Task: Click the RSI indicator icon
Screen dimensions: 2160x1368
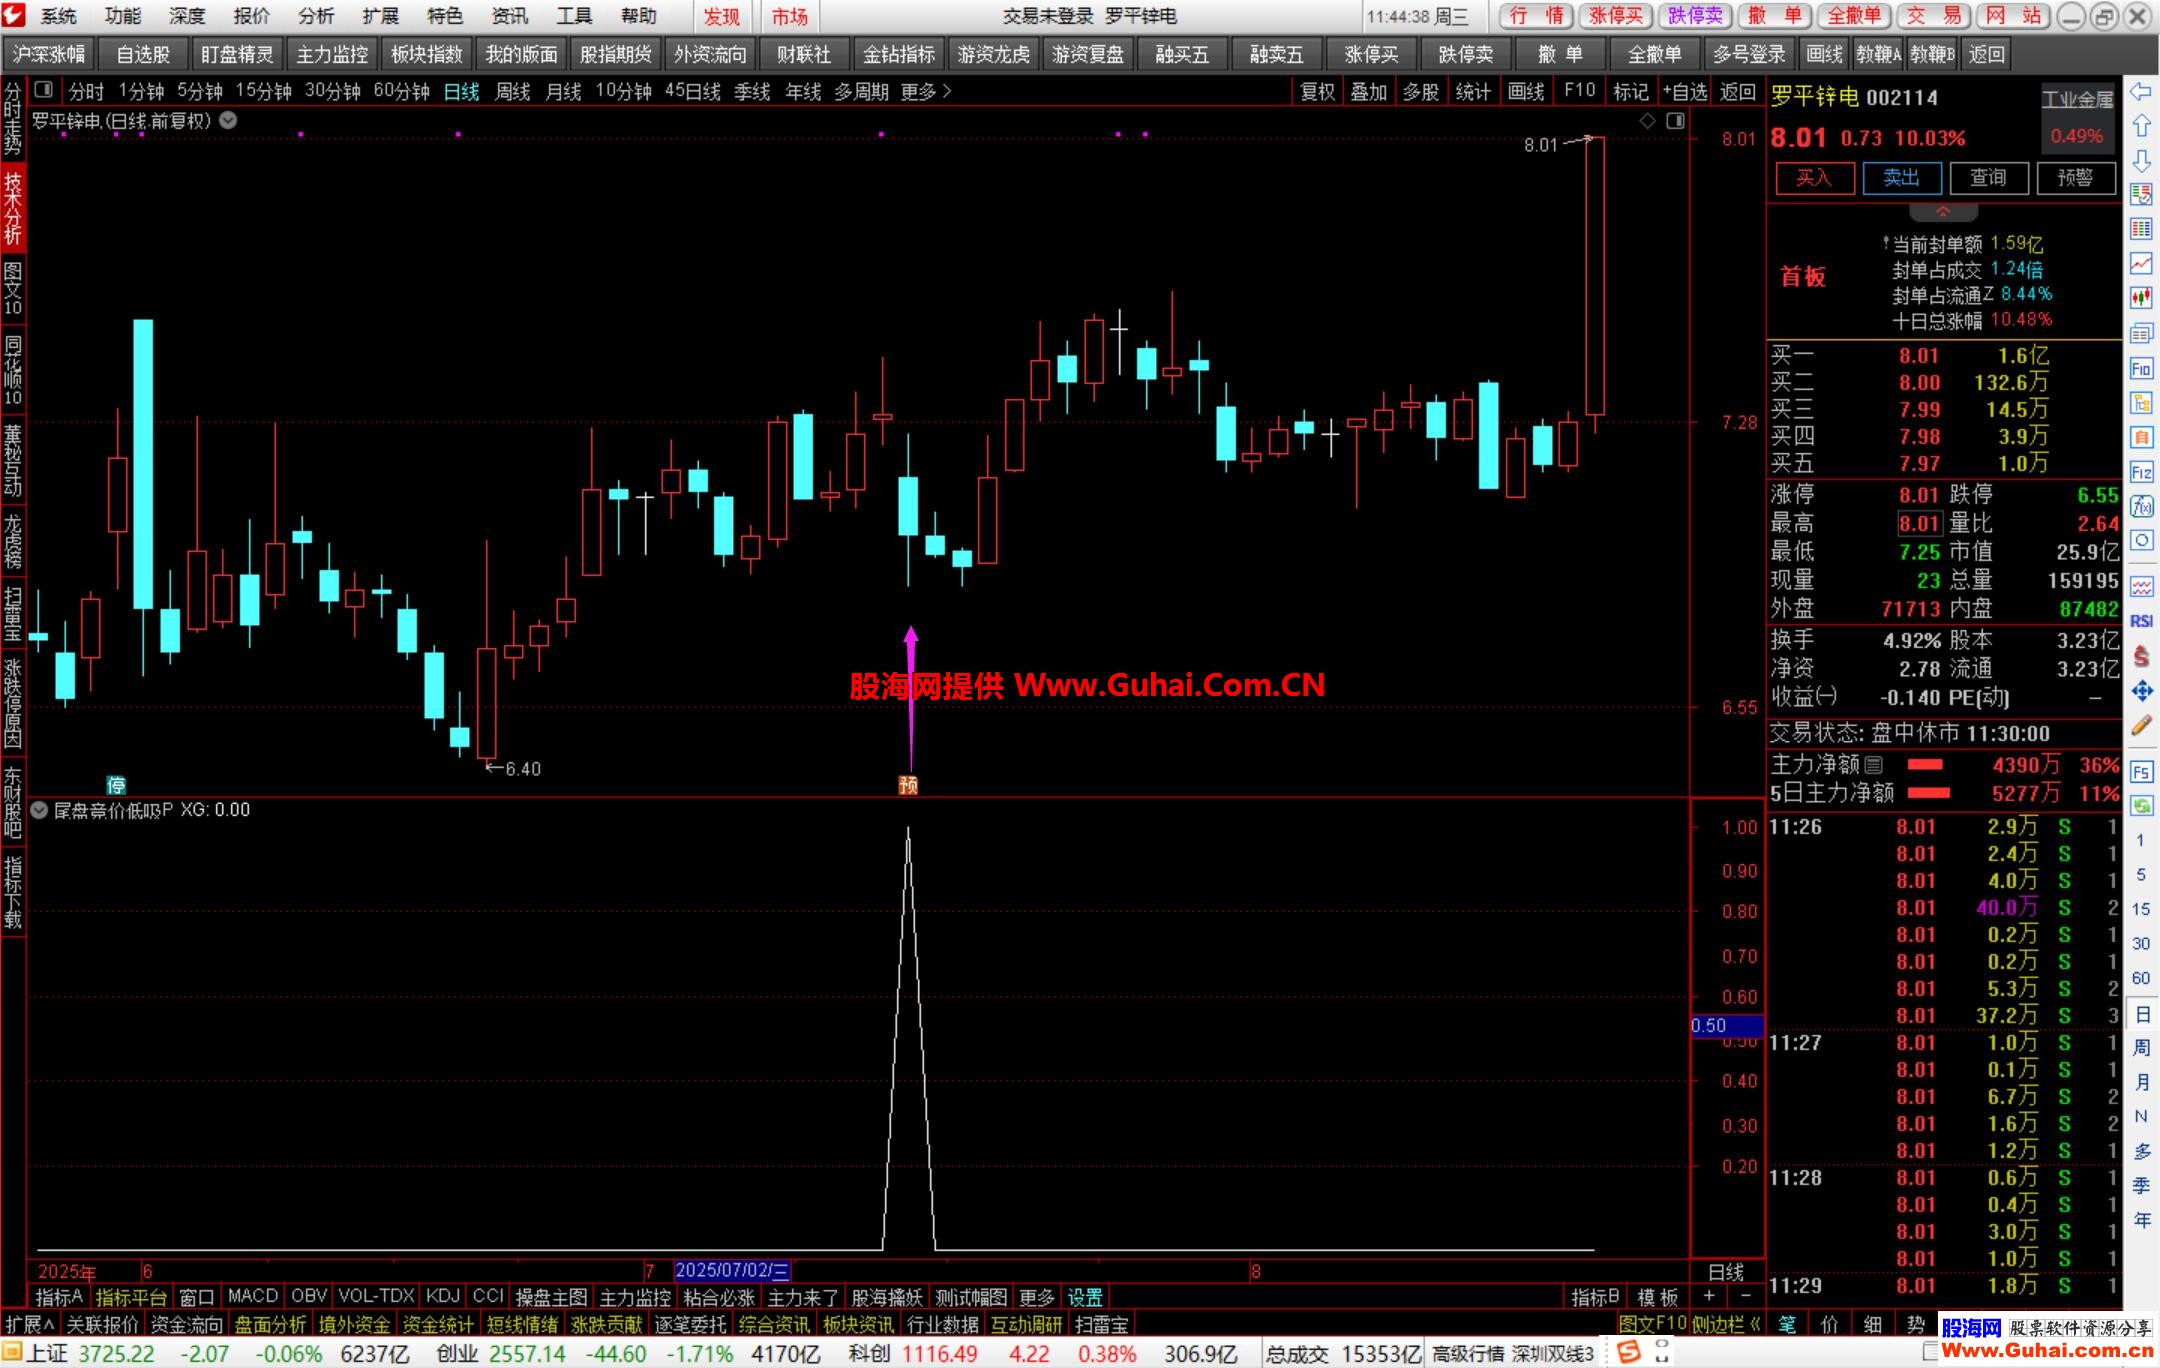Action: click(2141, 621)
